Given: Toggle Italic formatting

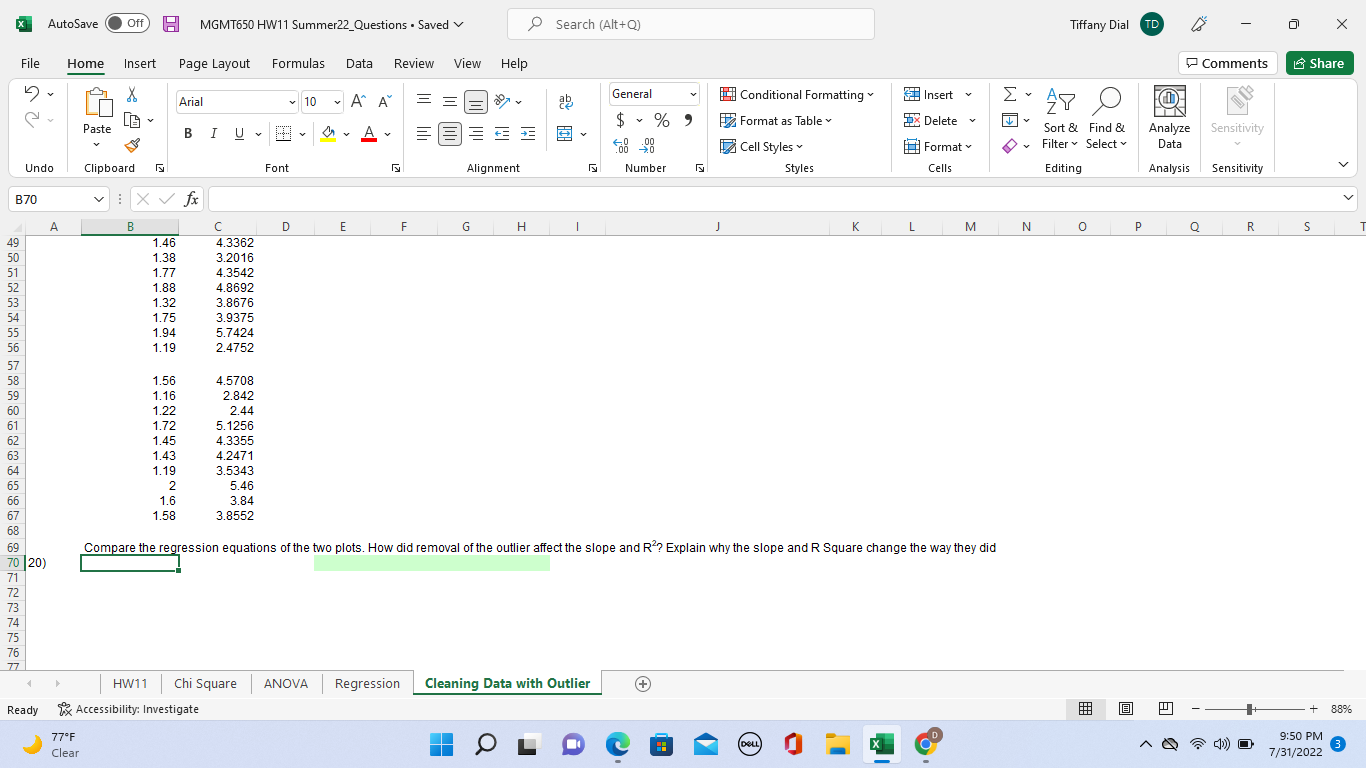Looking at the screenshot, I should (x=213, y=134).
